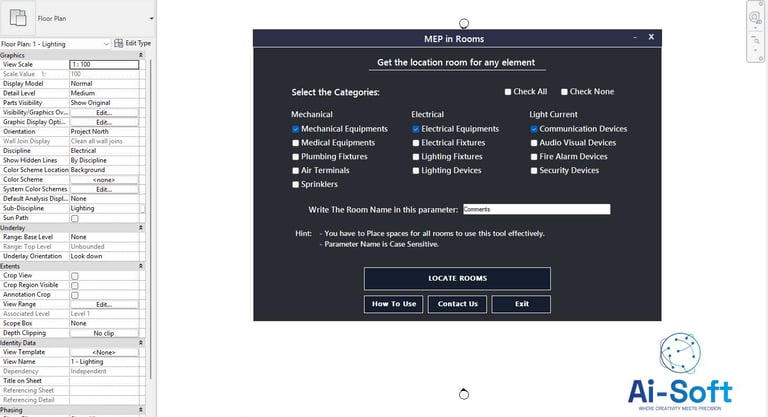Toggle the Sun Path checkbox
This screenshot has width=768, height=417.
(75, 219)
